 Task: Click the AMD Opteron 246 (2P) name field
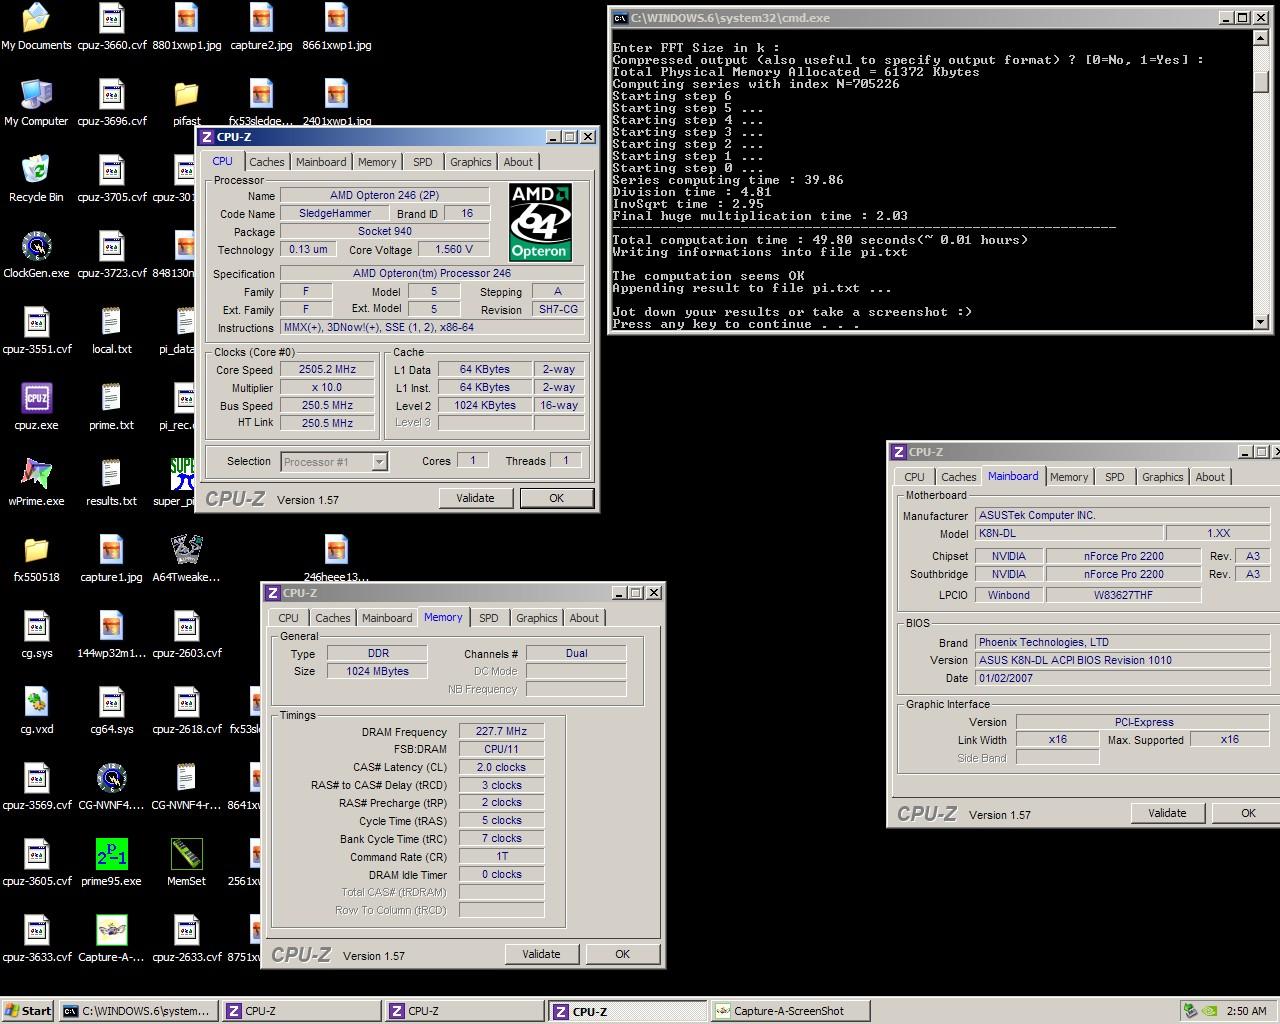[384, 195]
